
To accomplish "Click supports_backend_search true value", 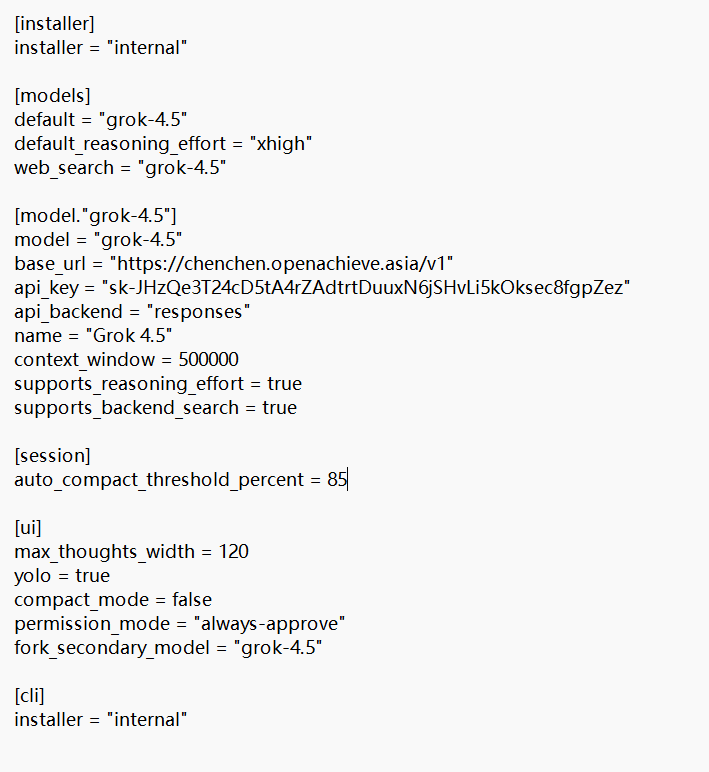I will [279, 408].
